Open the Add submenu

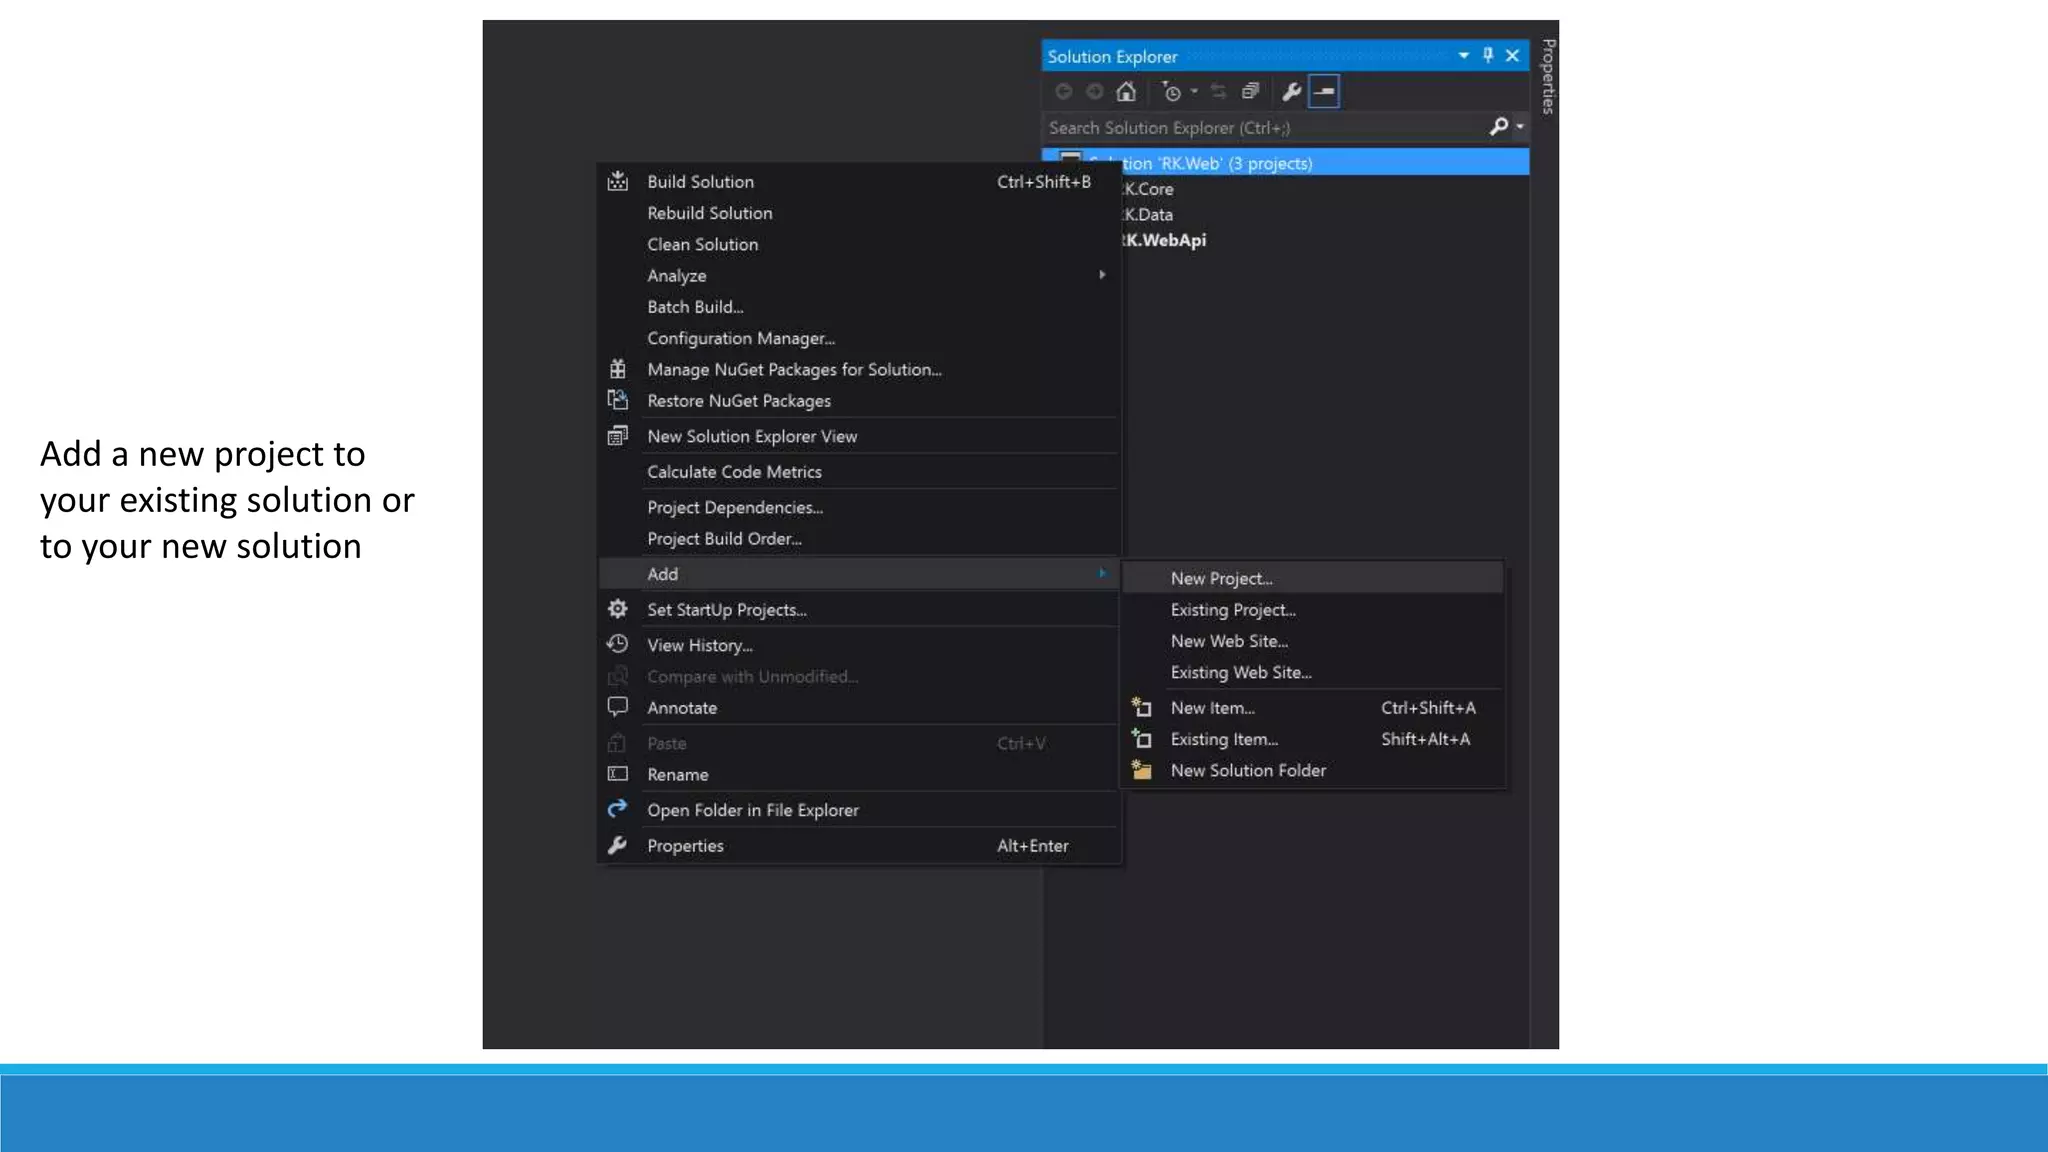(859, 574)
